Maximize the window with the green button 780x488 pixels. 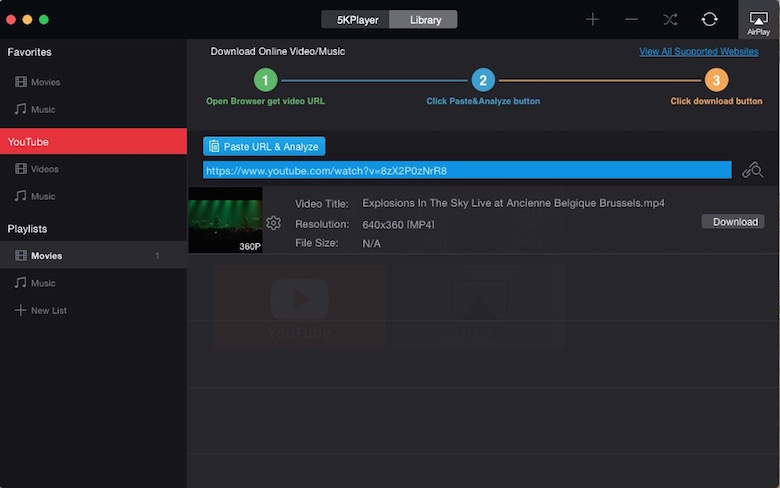pos(44,19)
